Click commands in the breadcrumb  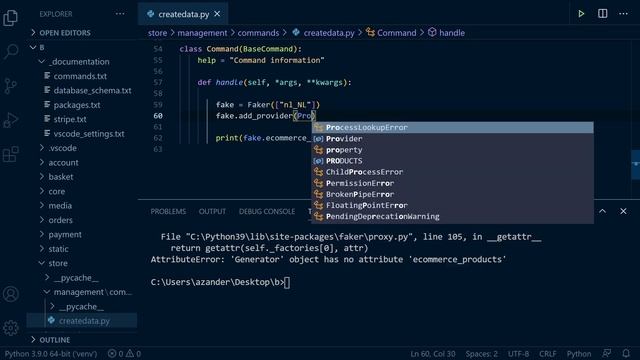point(258,33)
